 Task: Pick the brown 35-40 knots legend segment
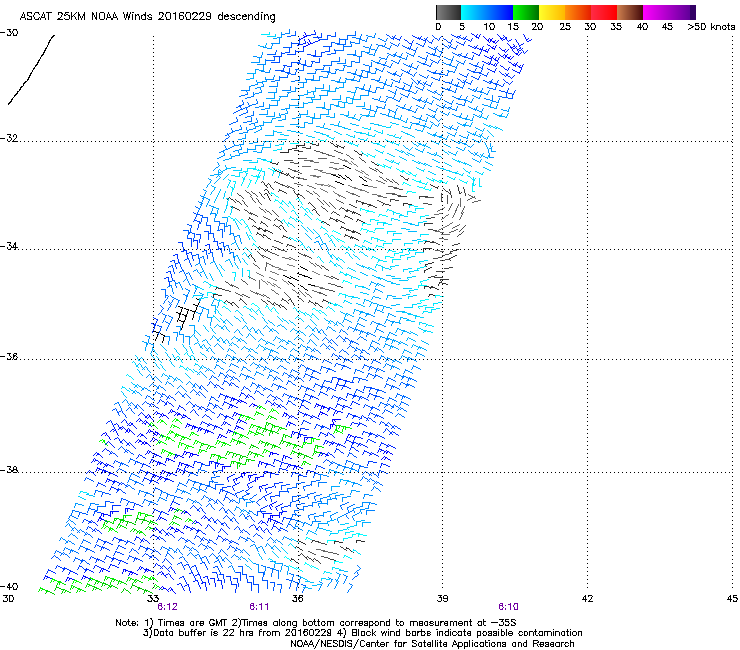click(x=630, y=12)
